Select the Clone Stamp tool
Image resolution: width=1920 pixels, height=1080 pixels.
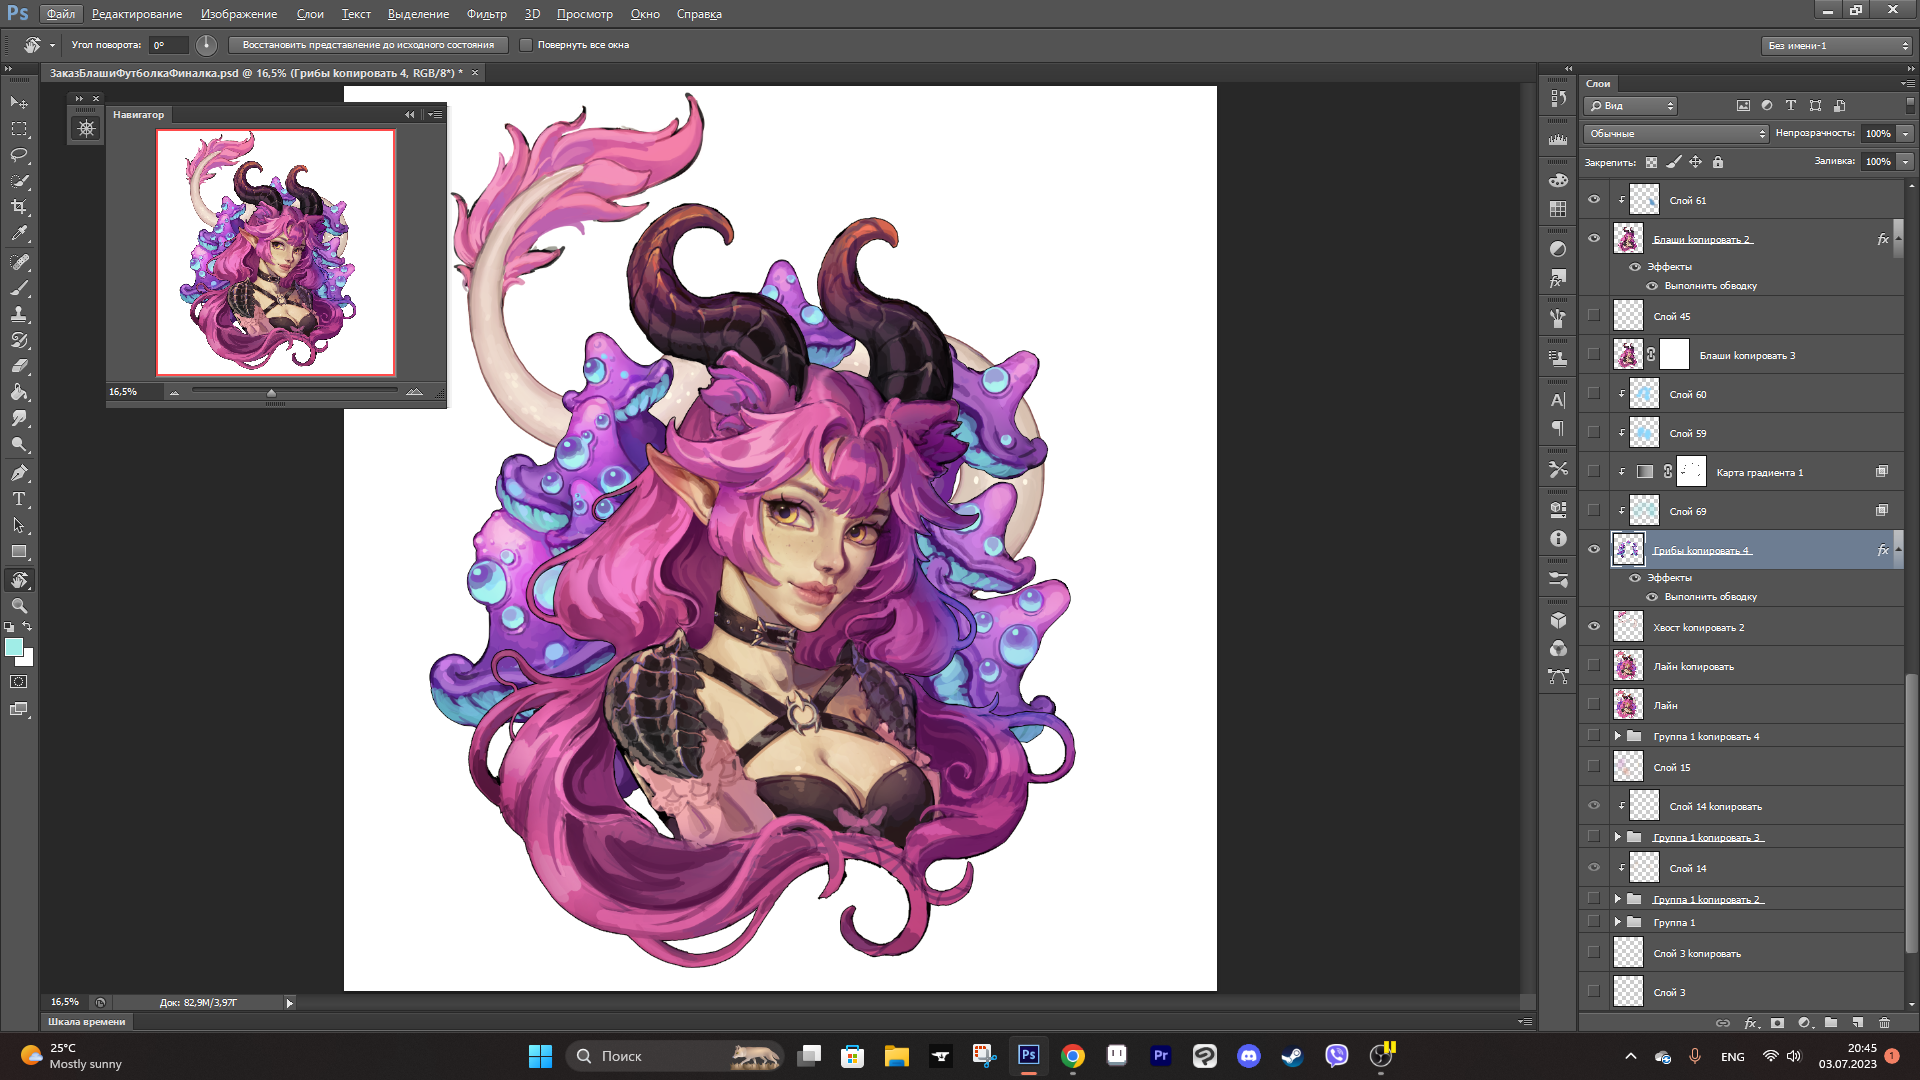coord(19,314)
